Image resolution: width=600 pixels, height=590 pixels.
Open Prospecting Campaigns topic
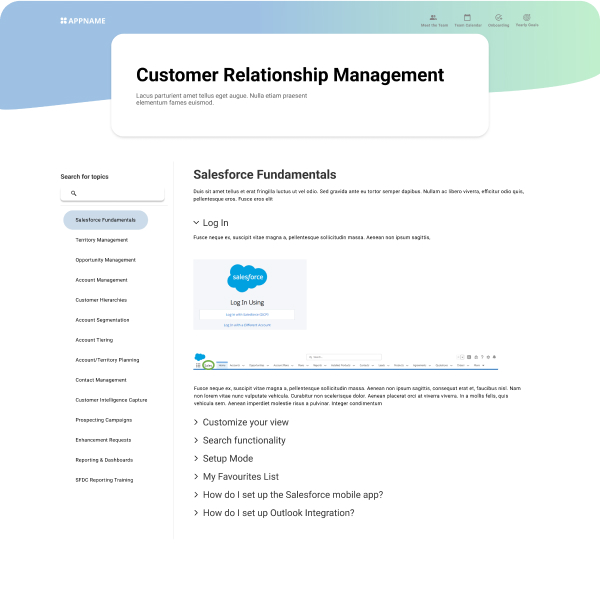click(104, 420)
